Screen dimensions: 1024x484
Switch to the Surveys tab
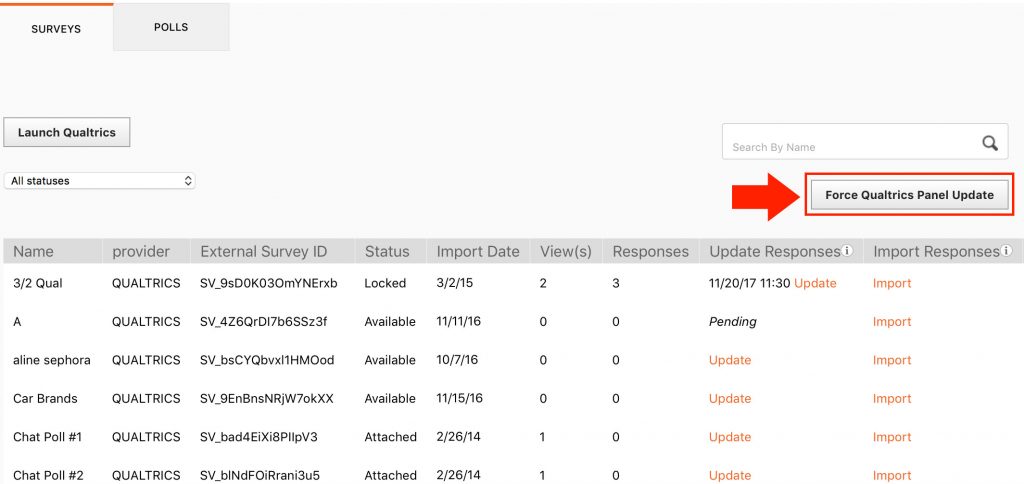56,29
